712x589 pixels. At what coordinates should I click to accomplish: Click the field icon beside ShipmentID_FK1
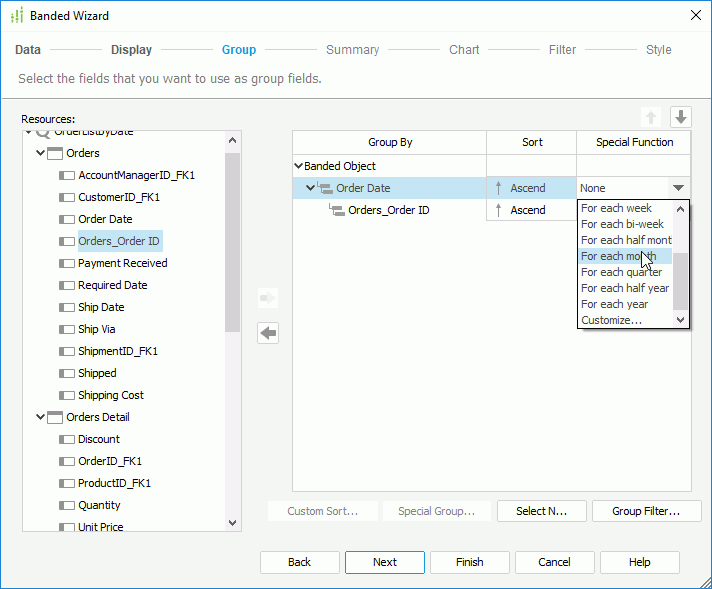pyautogui.click(x=67, y=351)
